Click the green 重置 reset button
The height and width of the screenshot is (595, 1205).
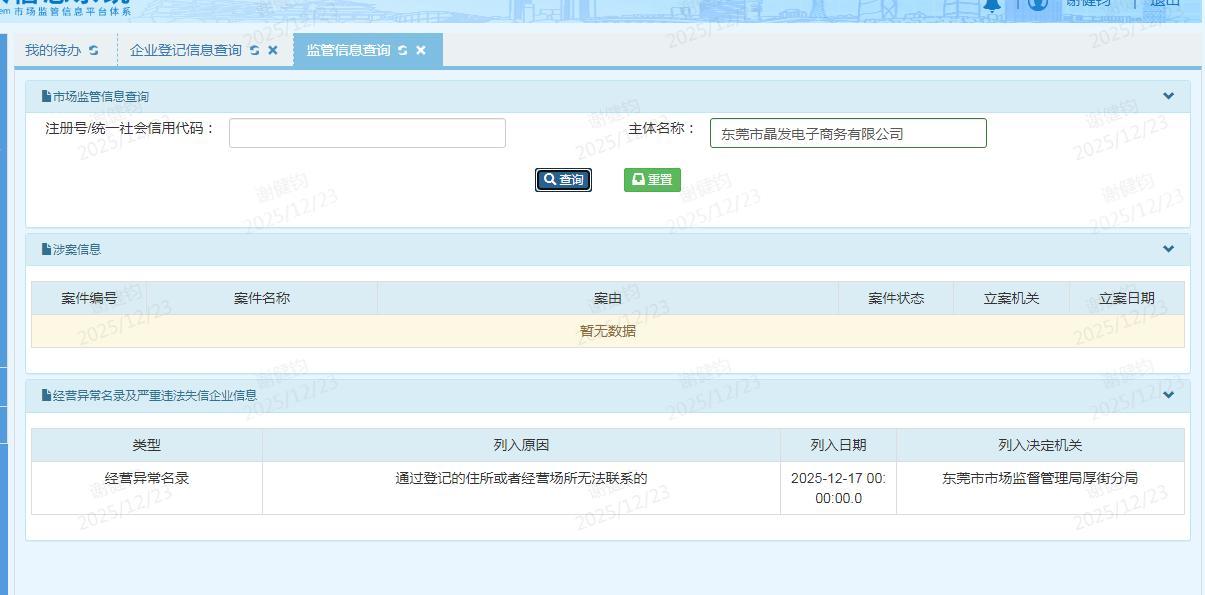[652, 180]
